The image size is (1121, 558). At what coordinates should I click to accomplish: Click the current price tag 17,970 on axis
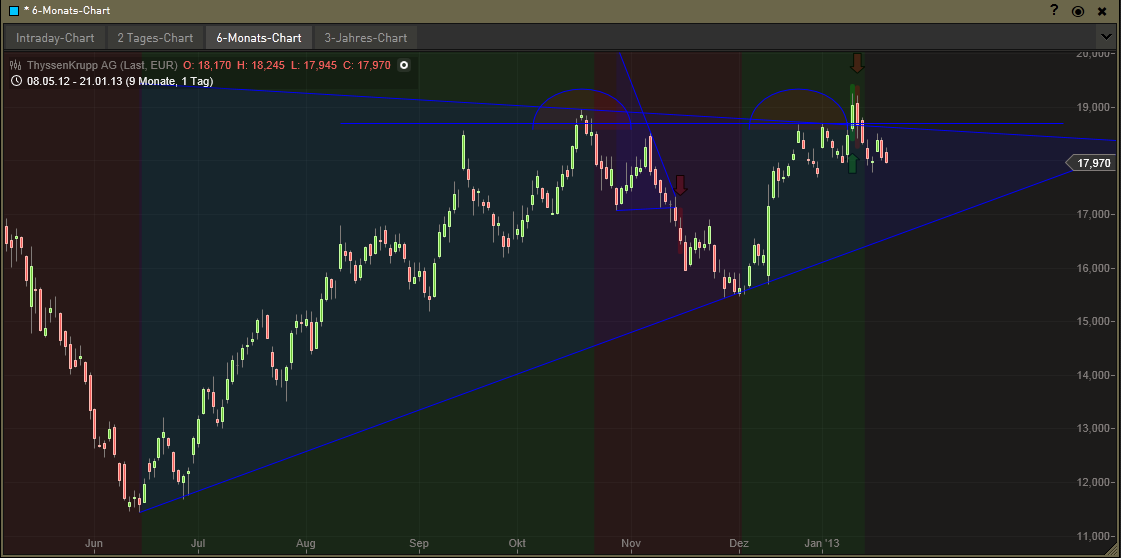pyautogui.click(x=1090, y=164)
